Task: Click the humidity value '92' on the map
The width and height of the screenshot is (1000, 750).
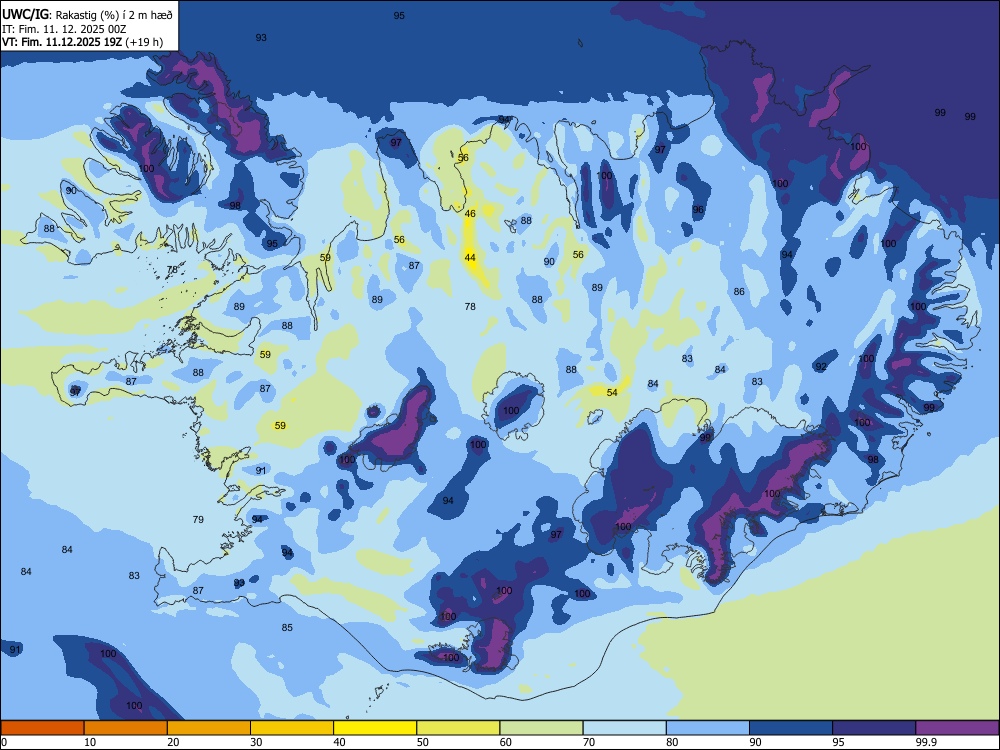Action: click(x=821, y=367)
